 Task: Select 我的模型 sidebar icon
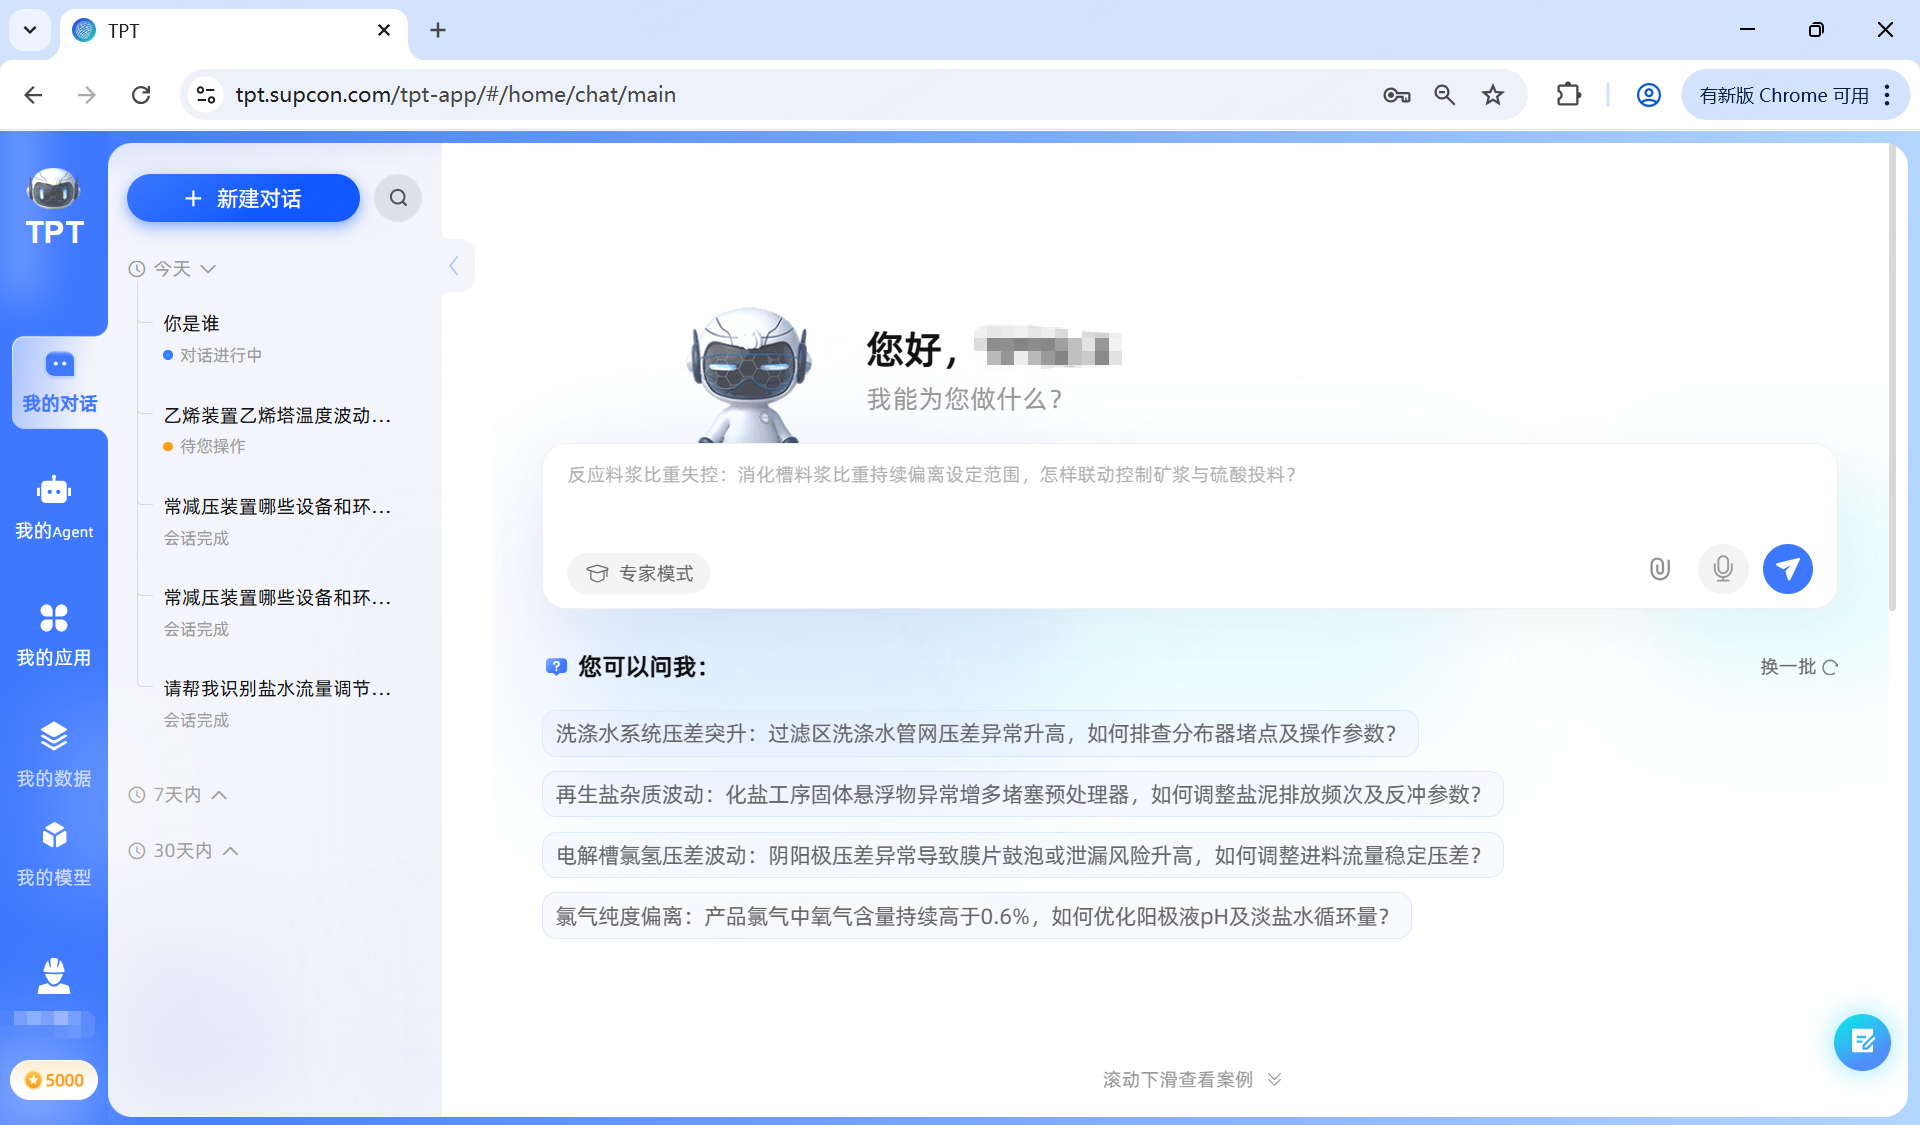tap(55, 850)
